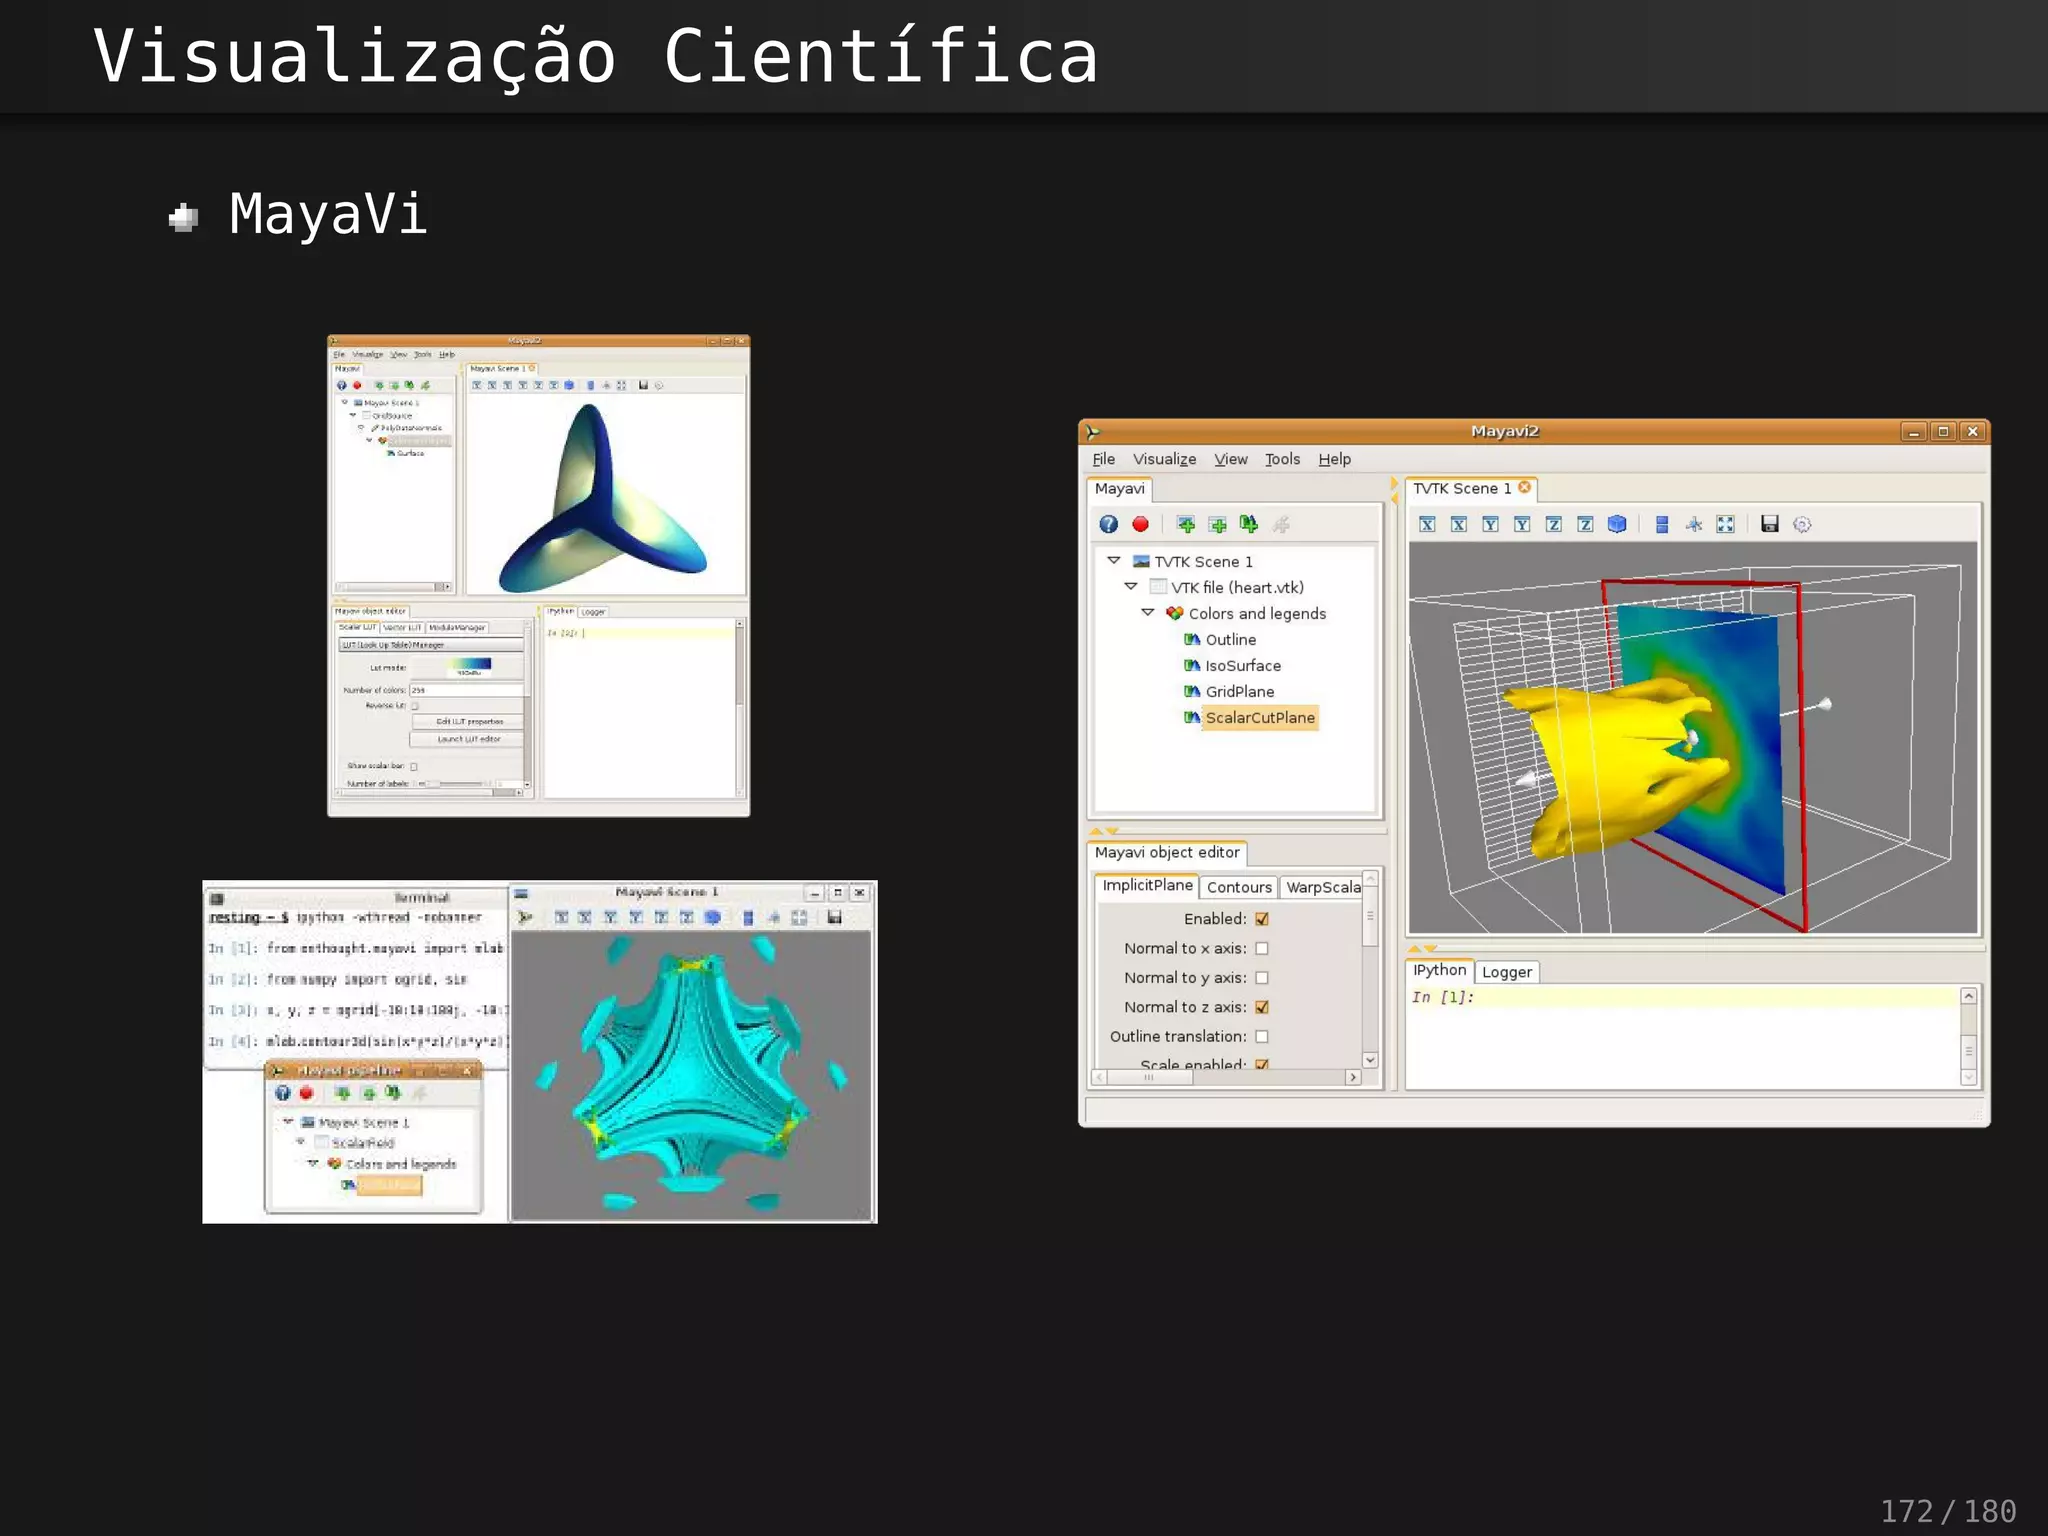This screenshot has width=2048, height=1536.
Task: Click the second green add icon, heart.vtk Mayavi panel
Action: tap(1217, 524)
